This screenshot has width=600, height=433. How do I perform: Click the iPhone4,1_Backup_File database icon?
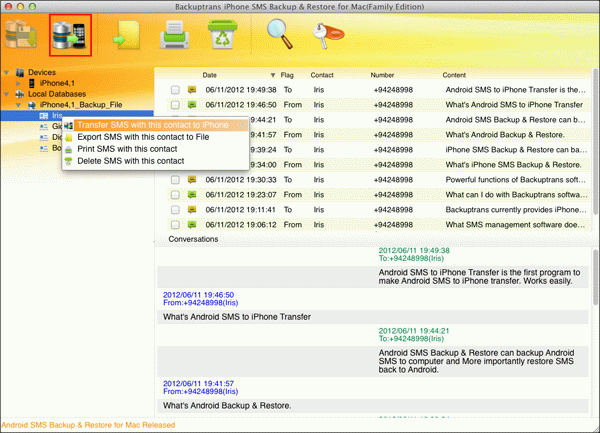click(32, 104)
